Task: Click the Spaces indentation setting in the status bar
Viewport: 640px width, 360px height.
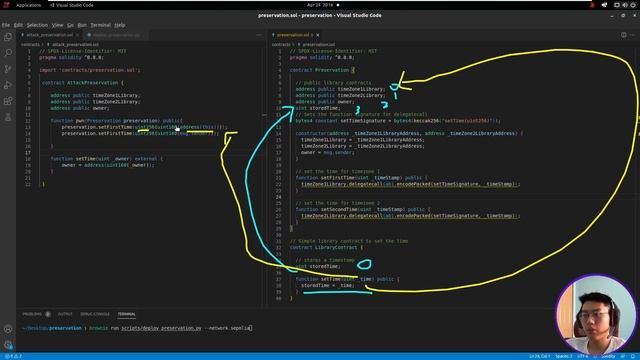Action: [564, 356]
